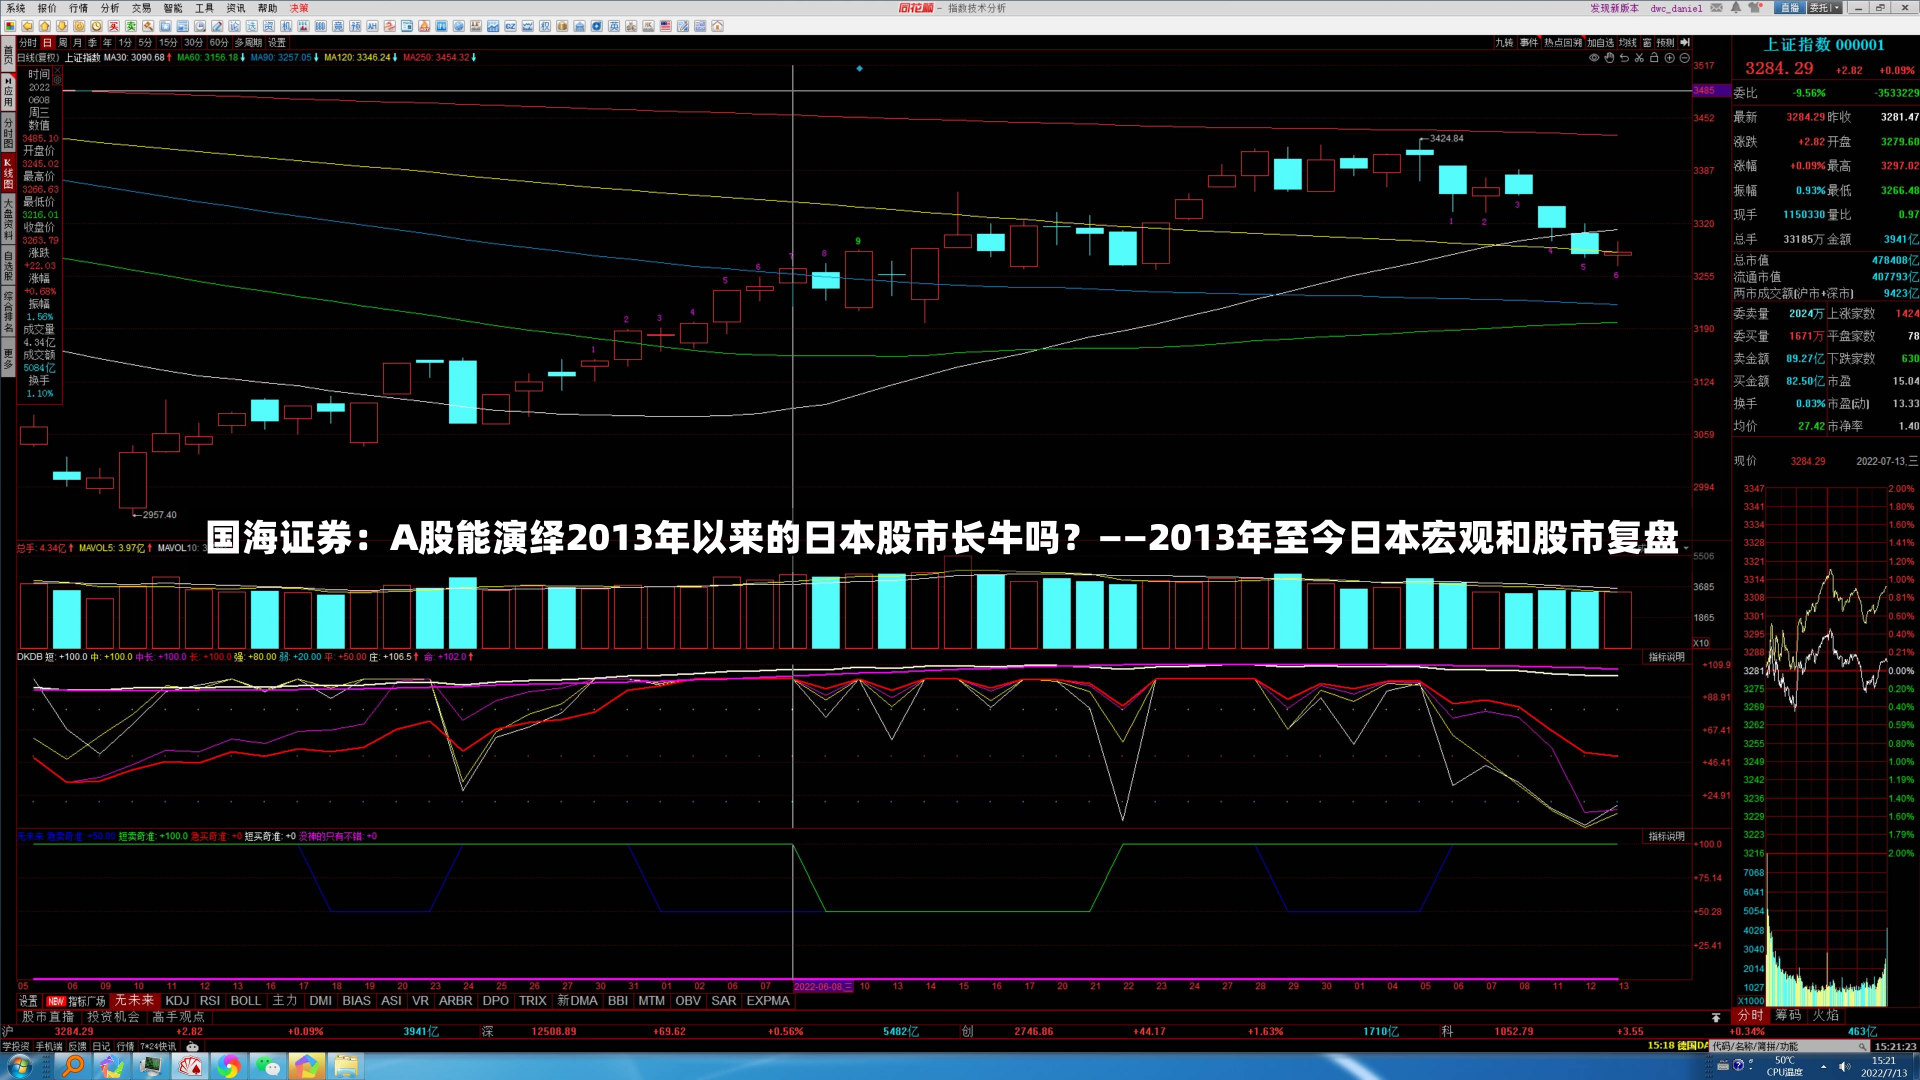Viewport: 1920px width, 1080px height.
Task: Toggle the 均线 moving average button
Action: pyautogui.click(x=1628, y=42)
